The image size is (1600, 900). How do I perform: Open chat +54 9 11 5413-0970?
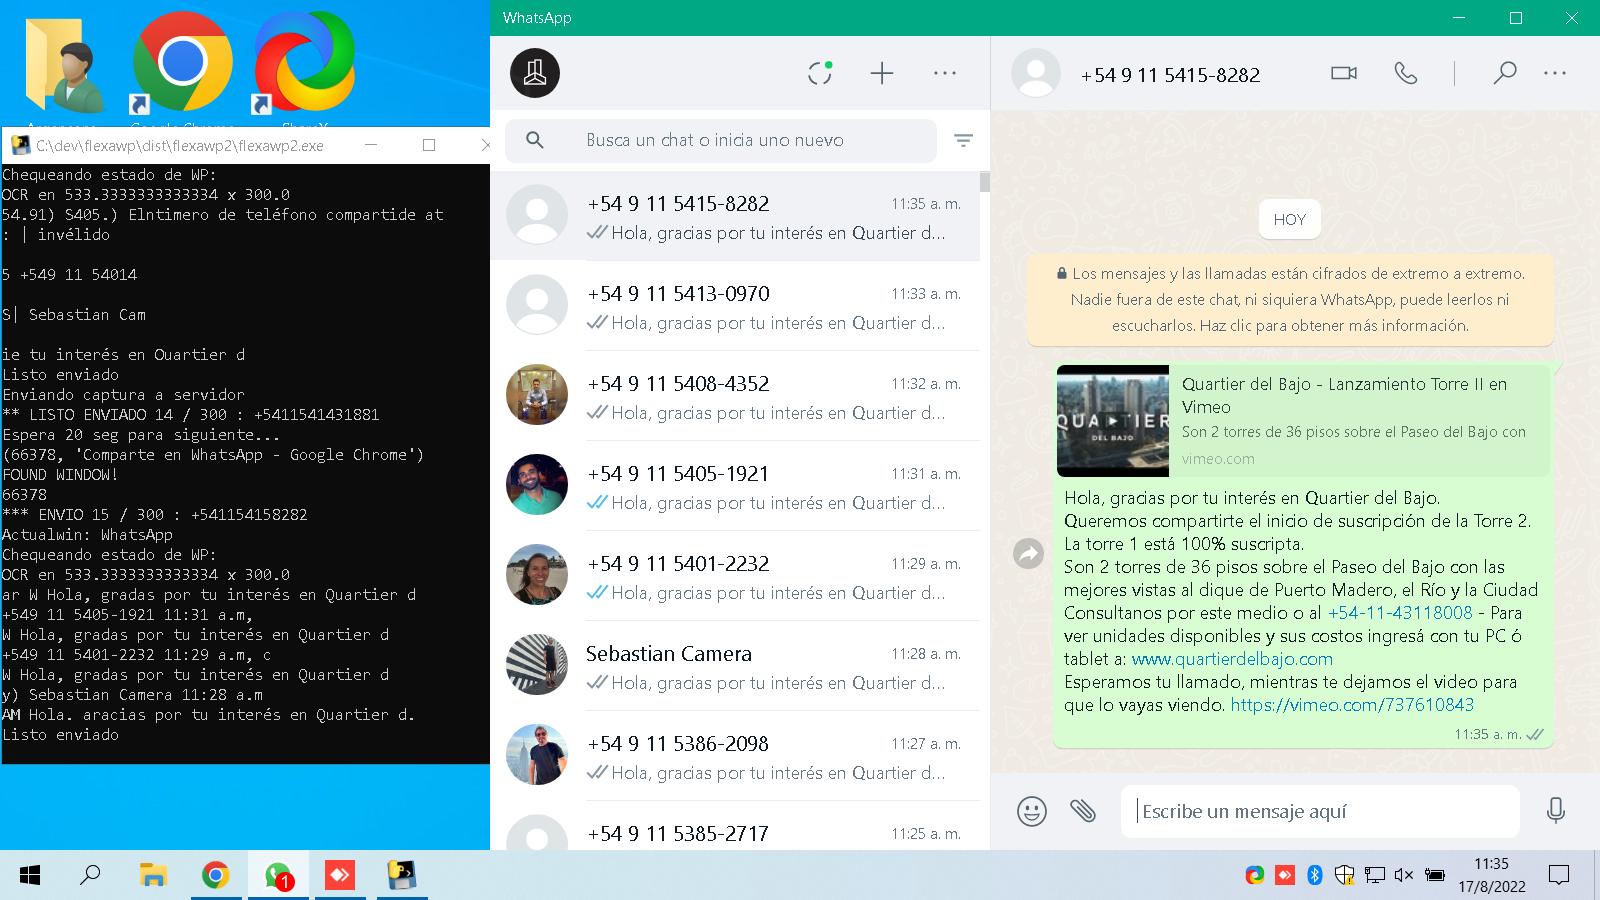click(735, 306)
